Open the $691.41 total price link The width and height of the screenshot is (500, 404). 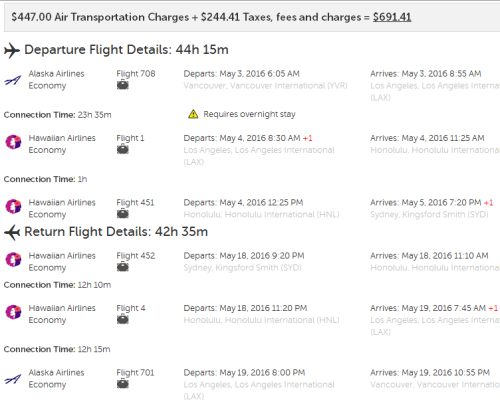point(392,17)
